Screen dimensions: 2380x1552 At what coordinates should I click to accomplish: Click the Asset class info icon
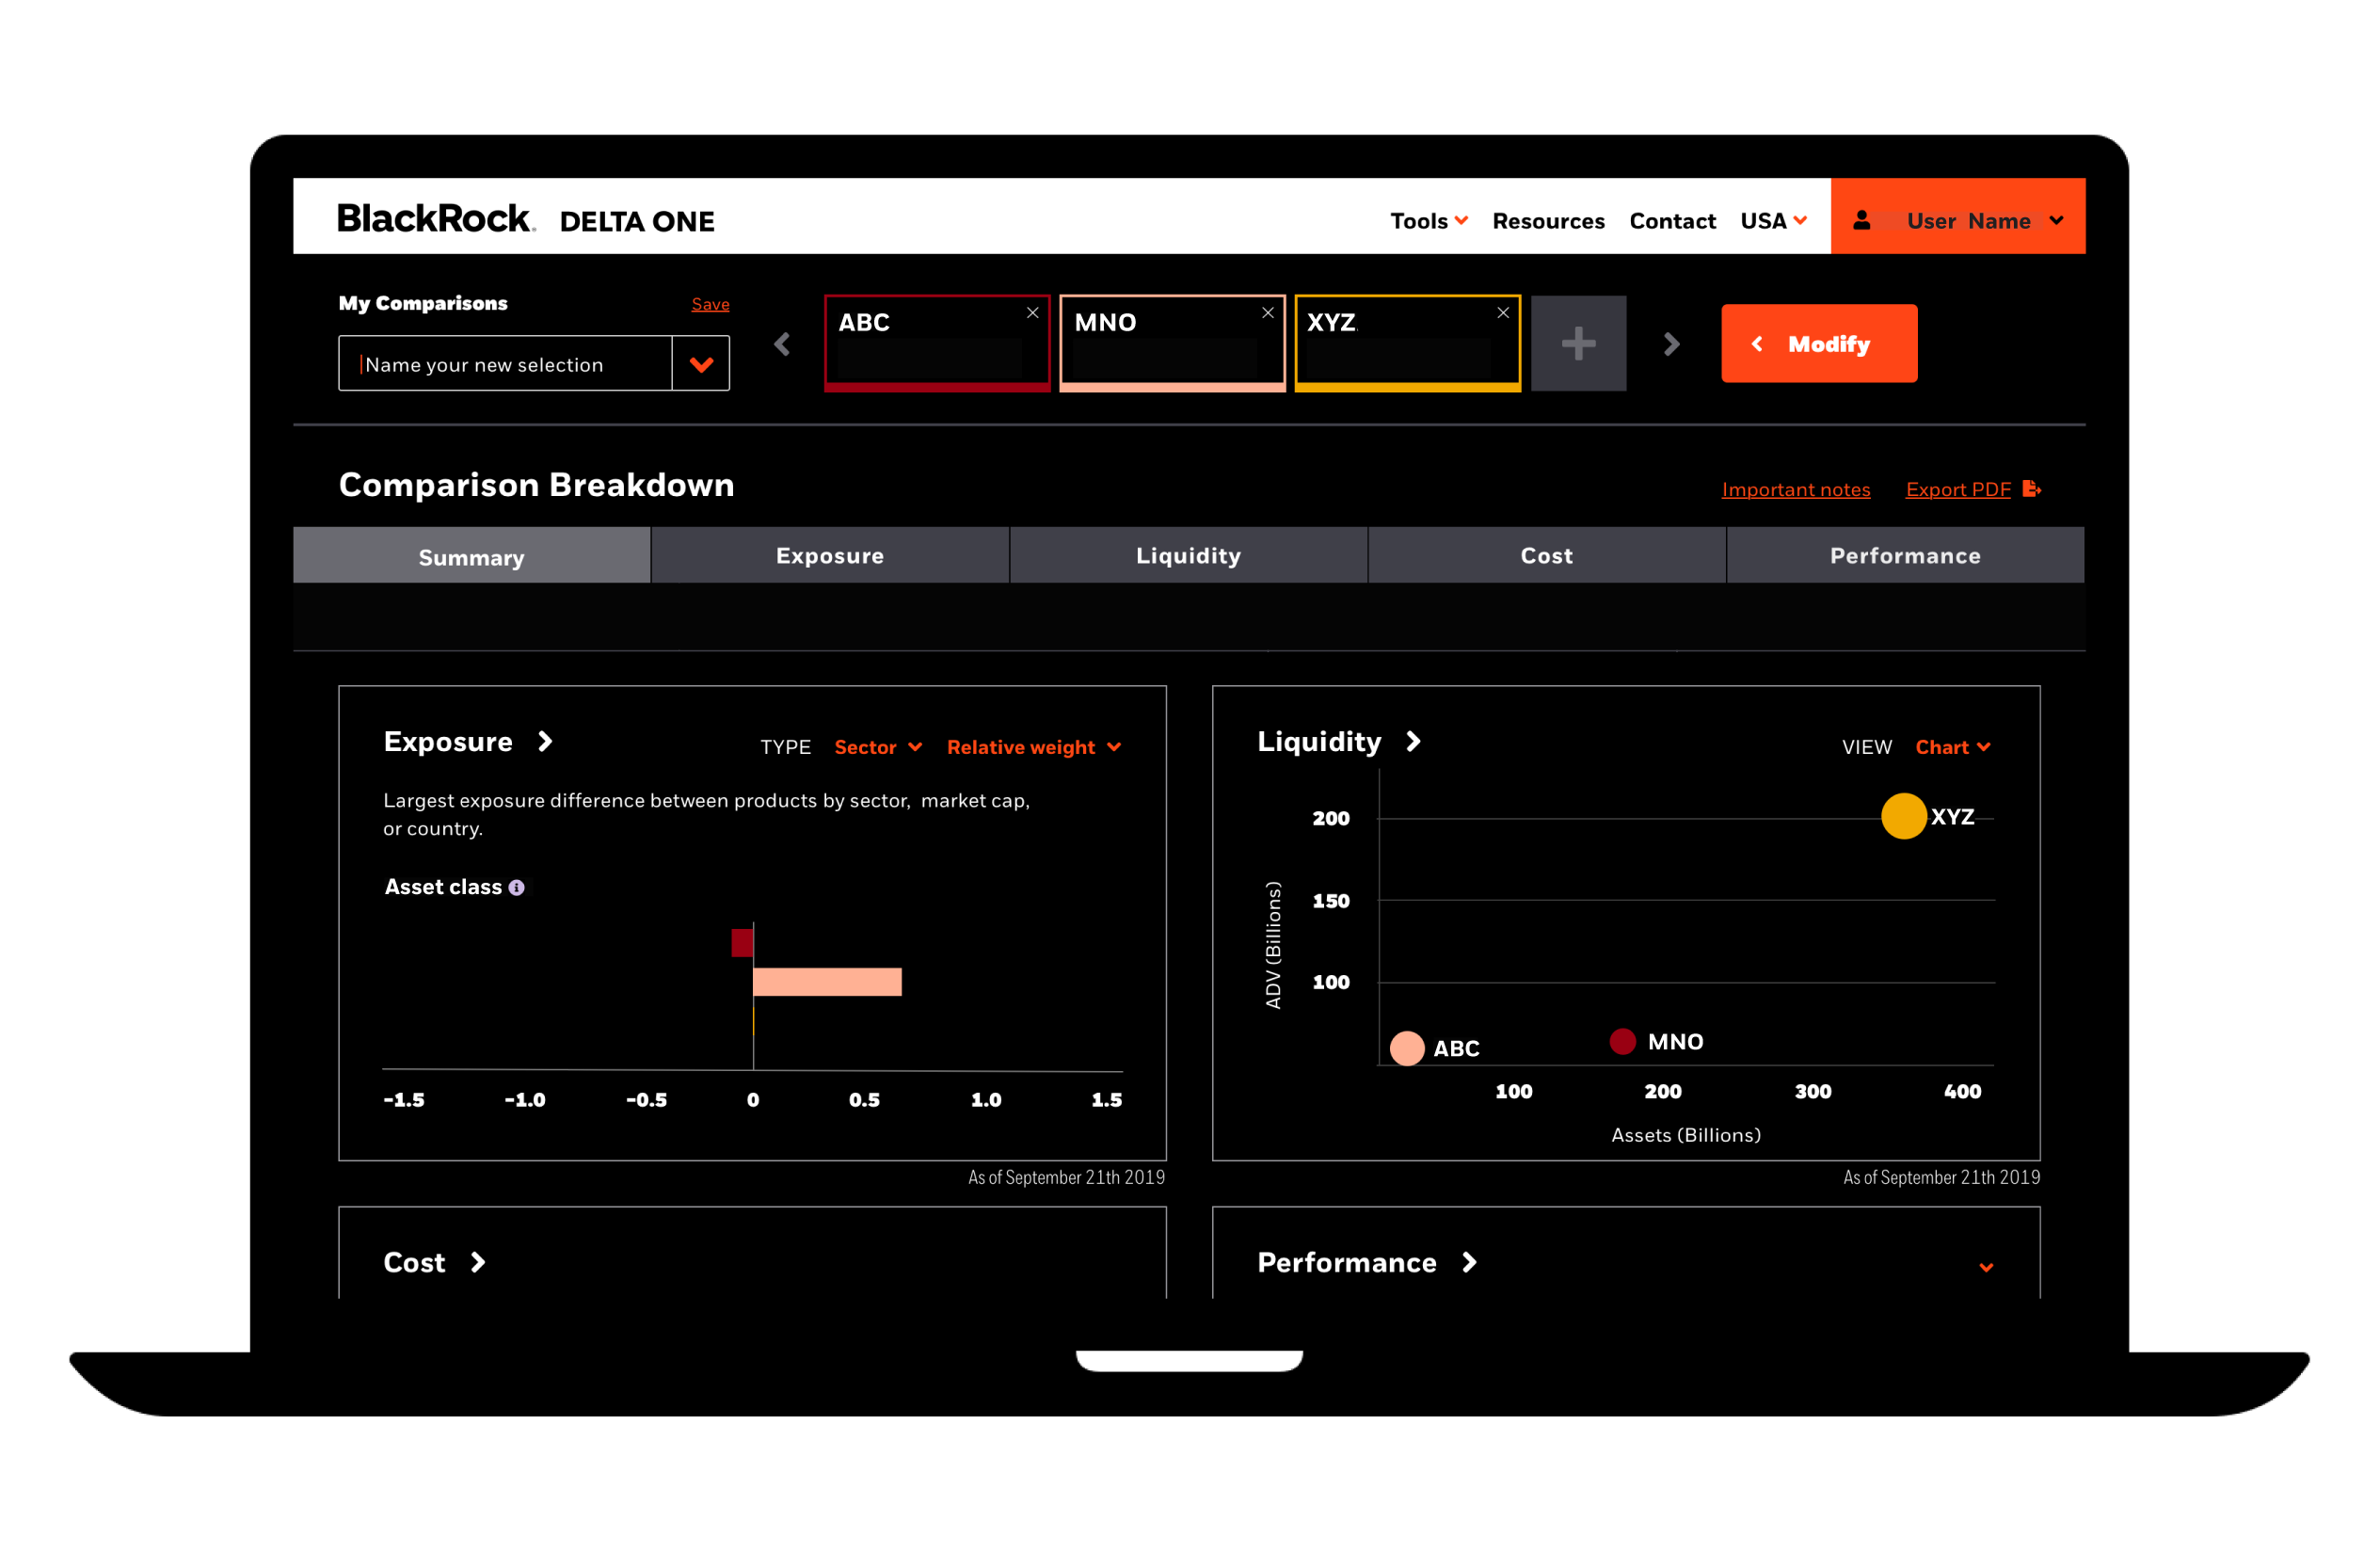tap(516, 888)
